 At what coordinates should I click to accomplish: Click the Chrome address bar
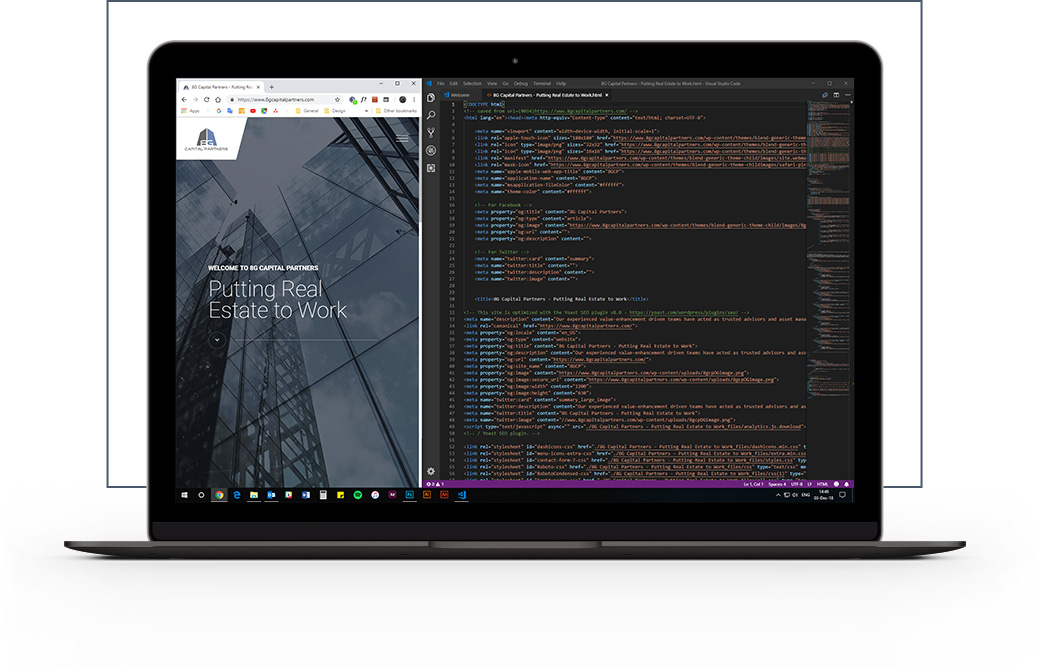point(285,99)
